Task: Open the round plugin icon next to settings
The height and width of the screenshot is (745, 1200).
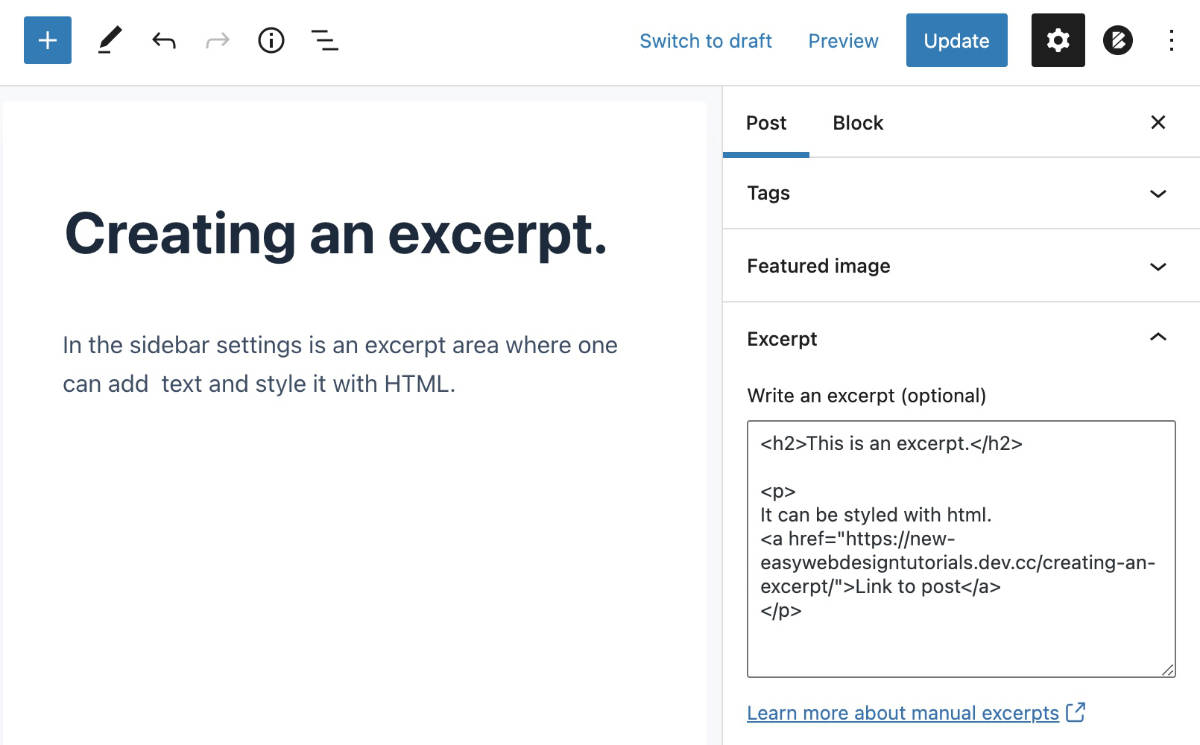Action: tap(1118, 41)
